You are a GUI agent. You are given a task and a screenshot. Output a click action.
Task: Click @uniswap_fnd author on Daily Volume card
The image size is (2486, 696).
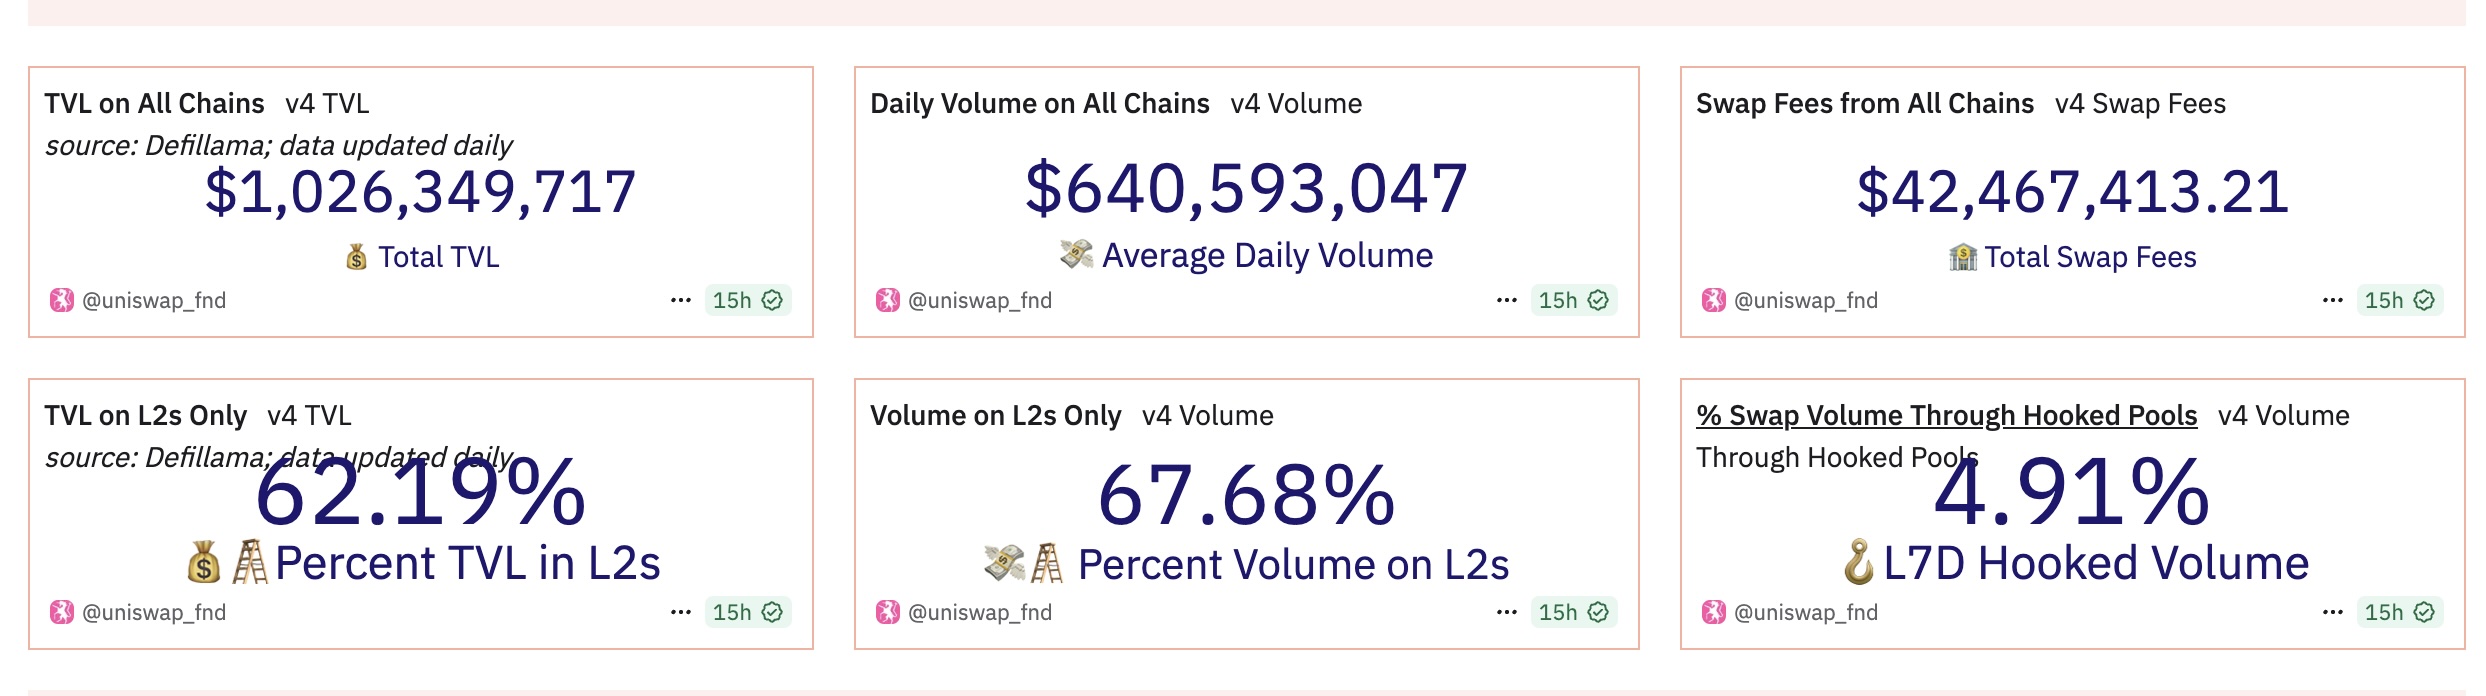[980, 300]
